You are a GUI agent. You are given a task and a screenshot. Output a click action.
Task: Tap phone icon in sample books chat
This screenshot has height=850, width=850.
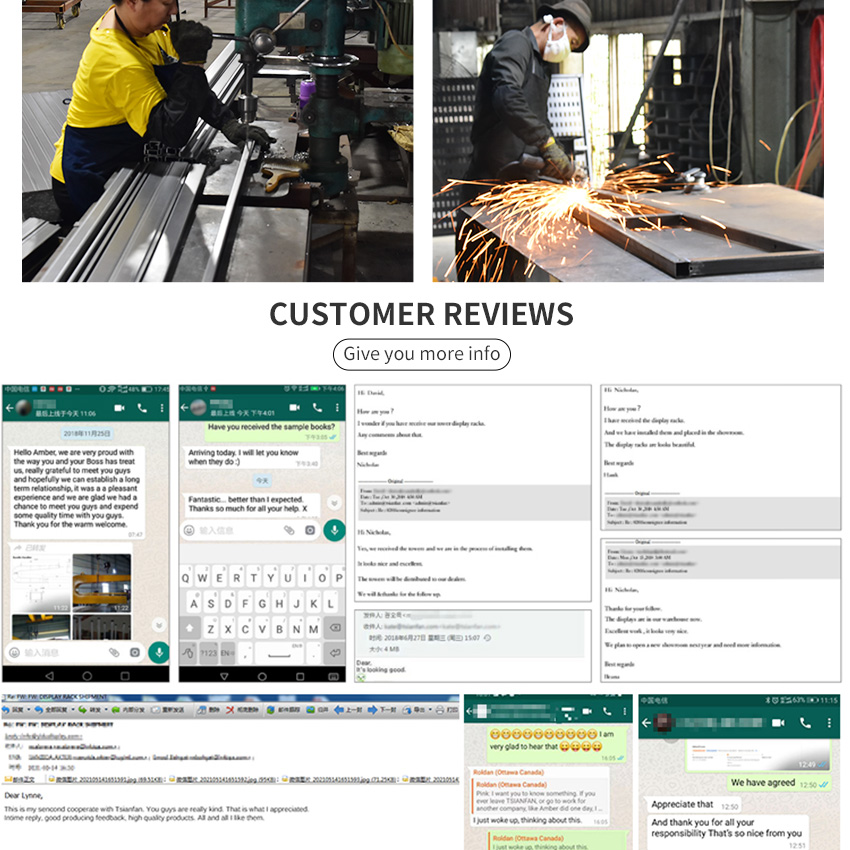tap(317, 407)
